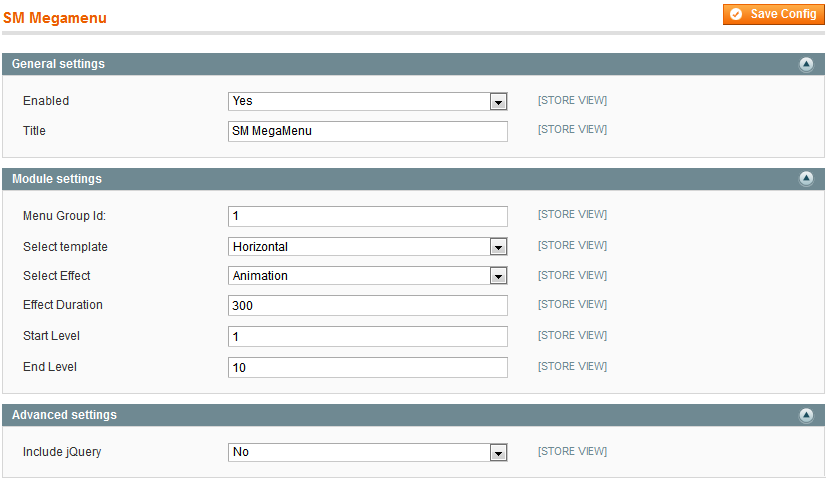Focus the Title text field

368,131
